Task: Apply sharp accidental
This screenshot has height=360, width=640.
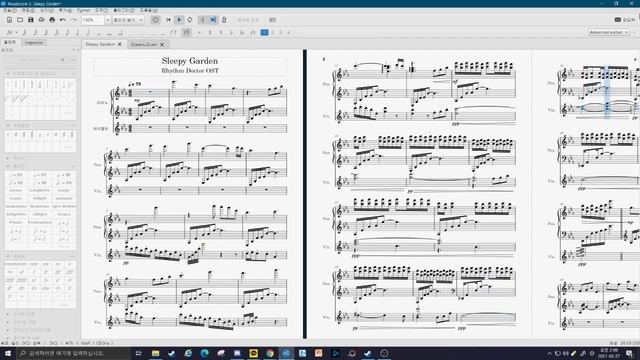Action: coord(210,32)
